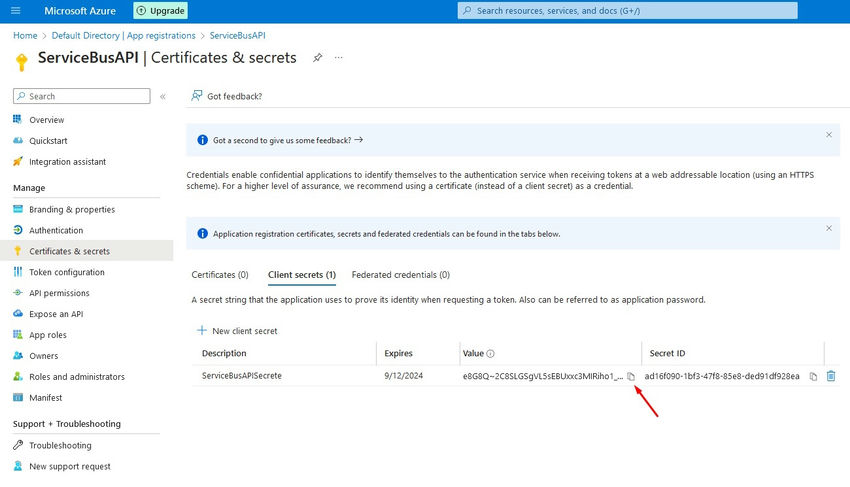Focus the global search resources box
The width and height of the screenshot is (850, 487).
627,11
